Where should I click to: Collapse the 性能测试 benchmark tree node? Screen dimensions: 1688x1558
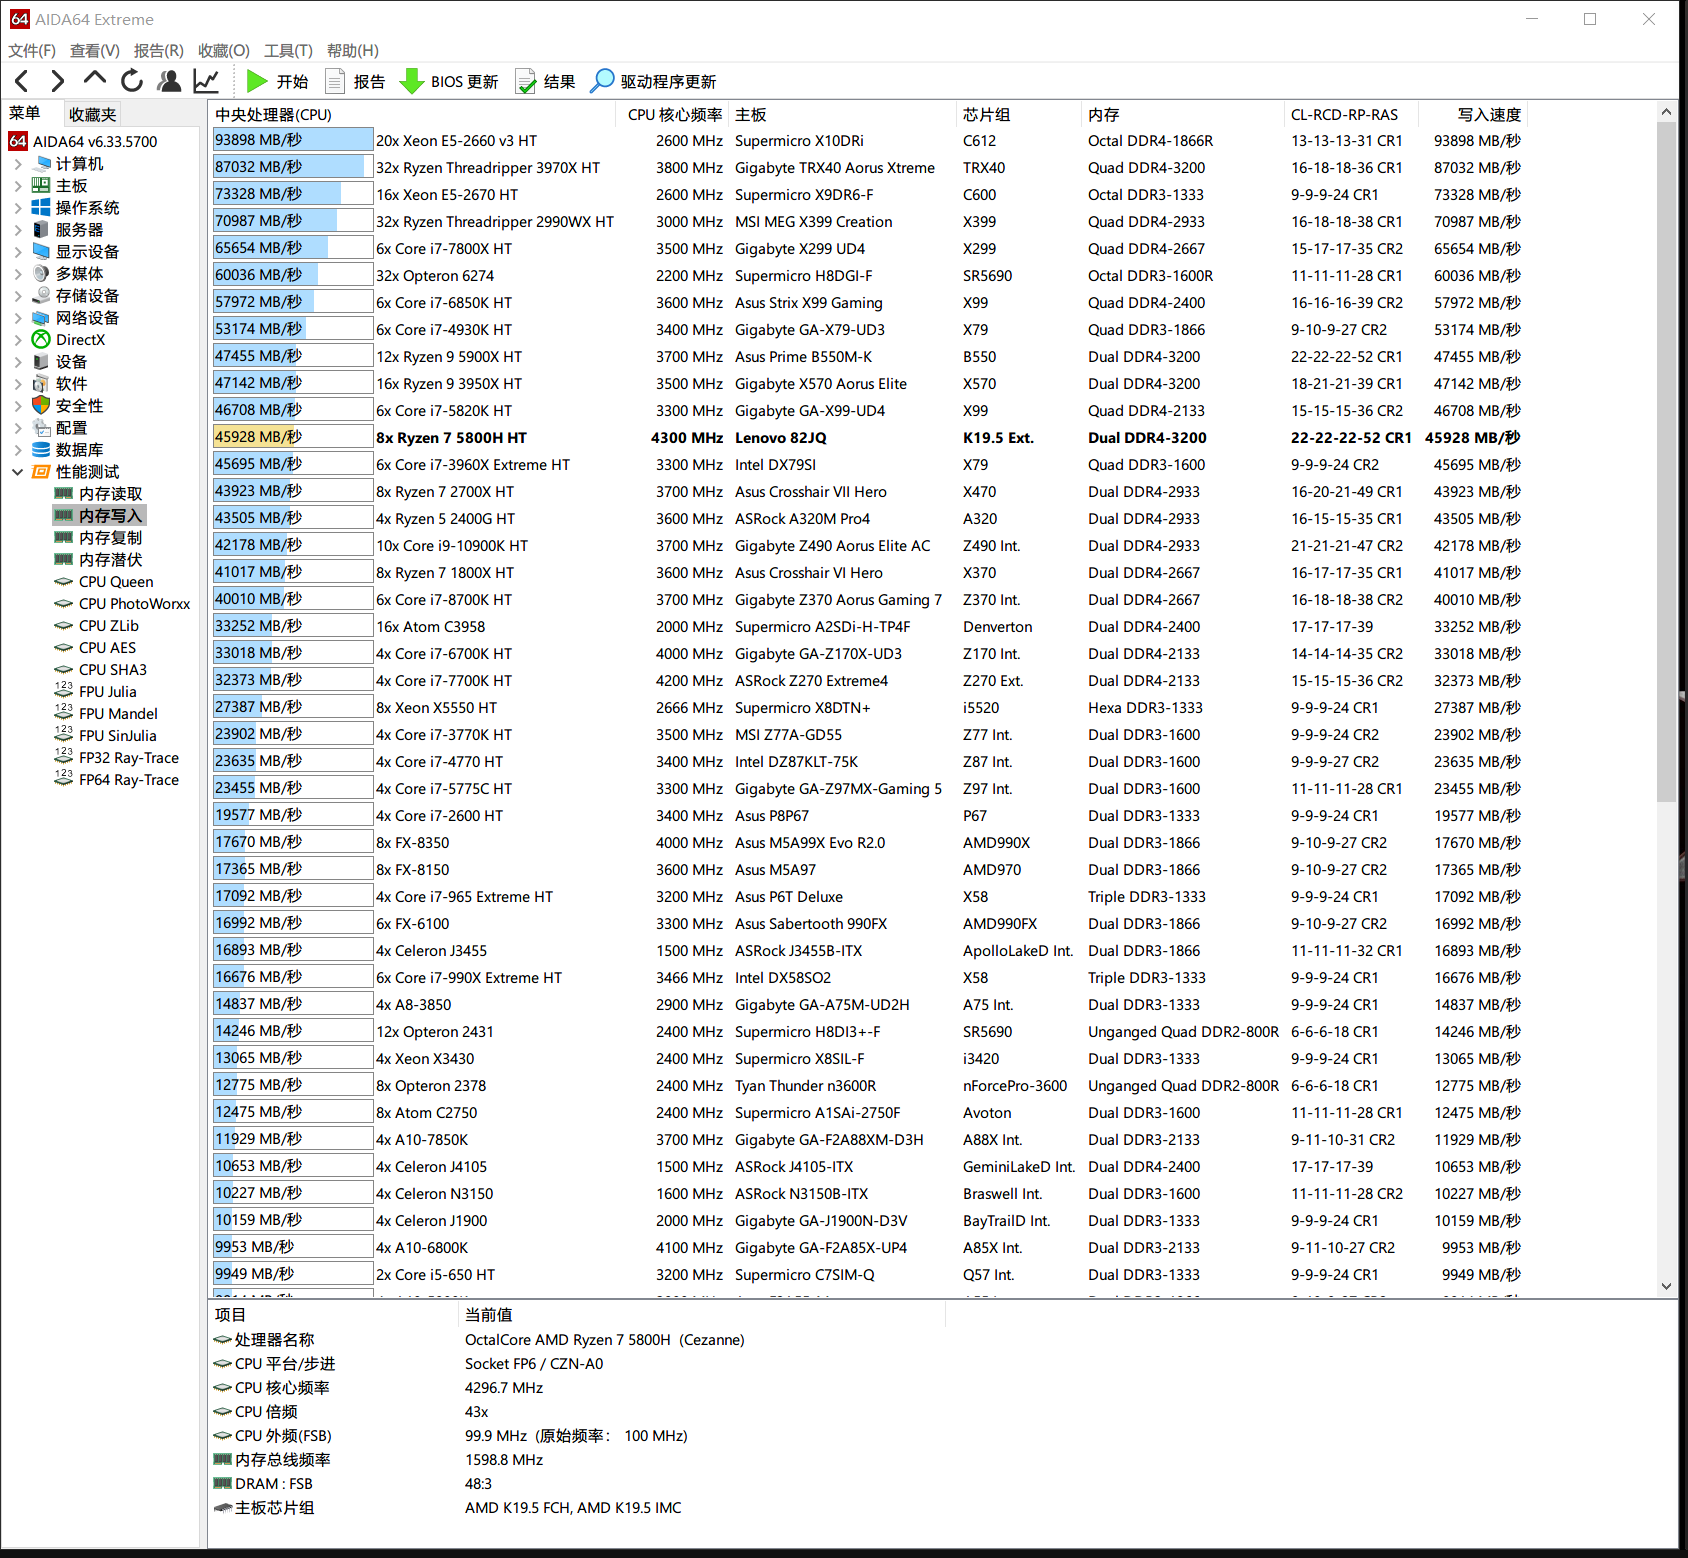coord(18,471)
